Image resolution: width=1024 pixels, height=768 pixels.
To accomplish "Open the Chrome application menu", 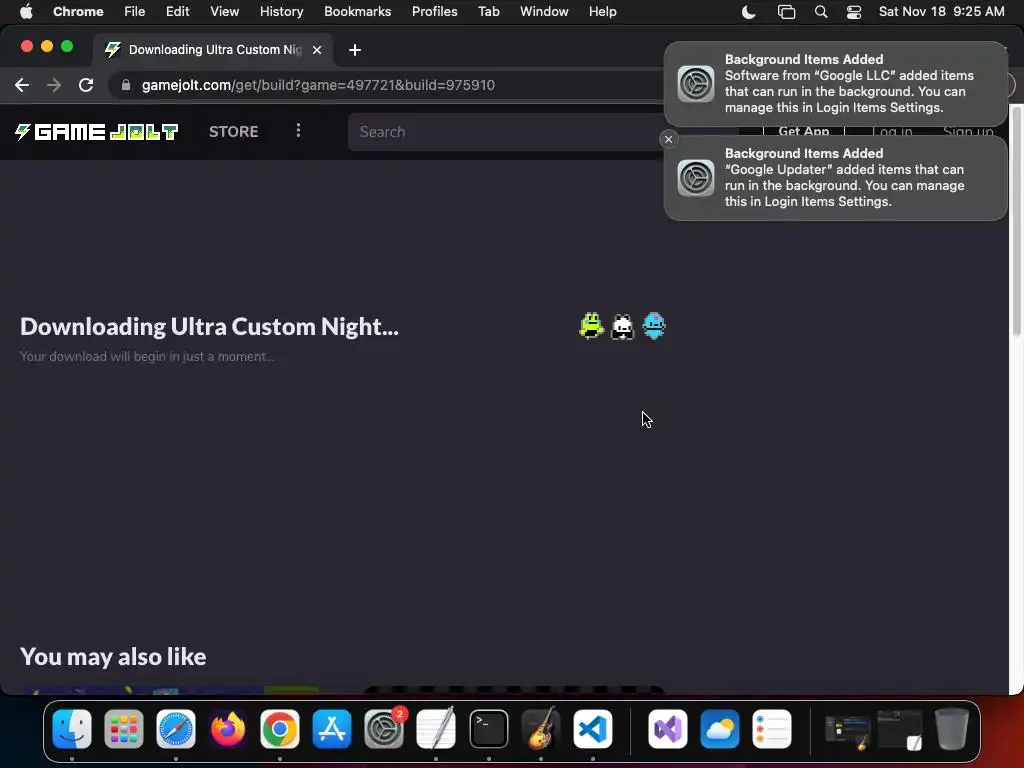I will 78,12.
